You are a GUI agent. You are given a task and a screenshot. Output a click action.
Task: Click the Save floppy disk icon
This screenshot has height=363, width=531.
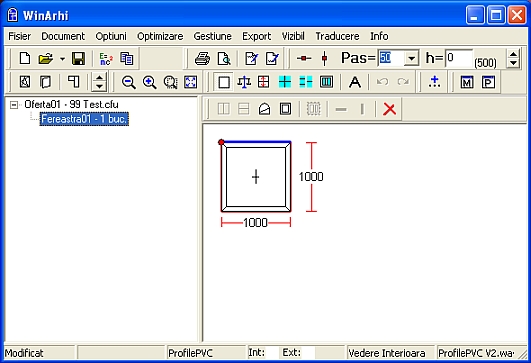point(78,58)
